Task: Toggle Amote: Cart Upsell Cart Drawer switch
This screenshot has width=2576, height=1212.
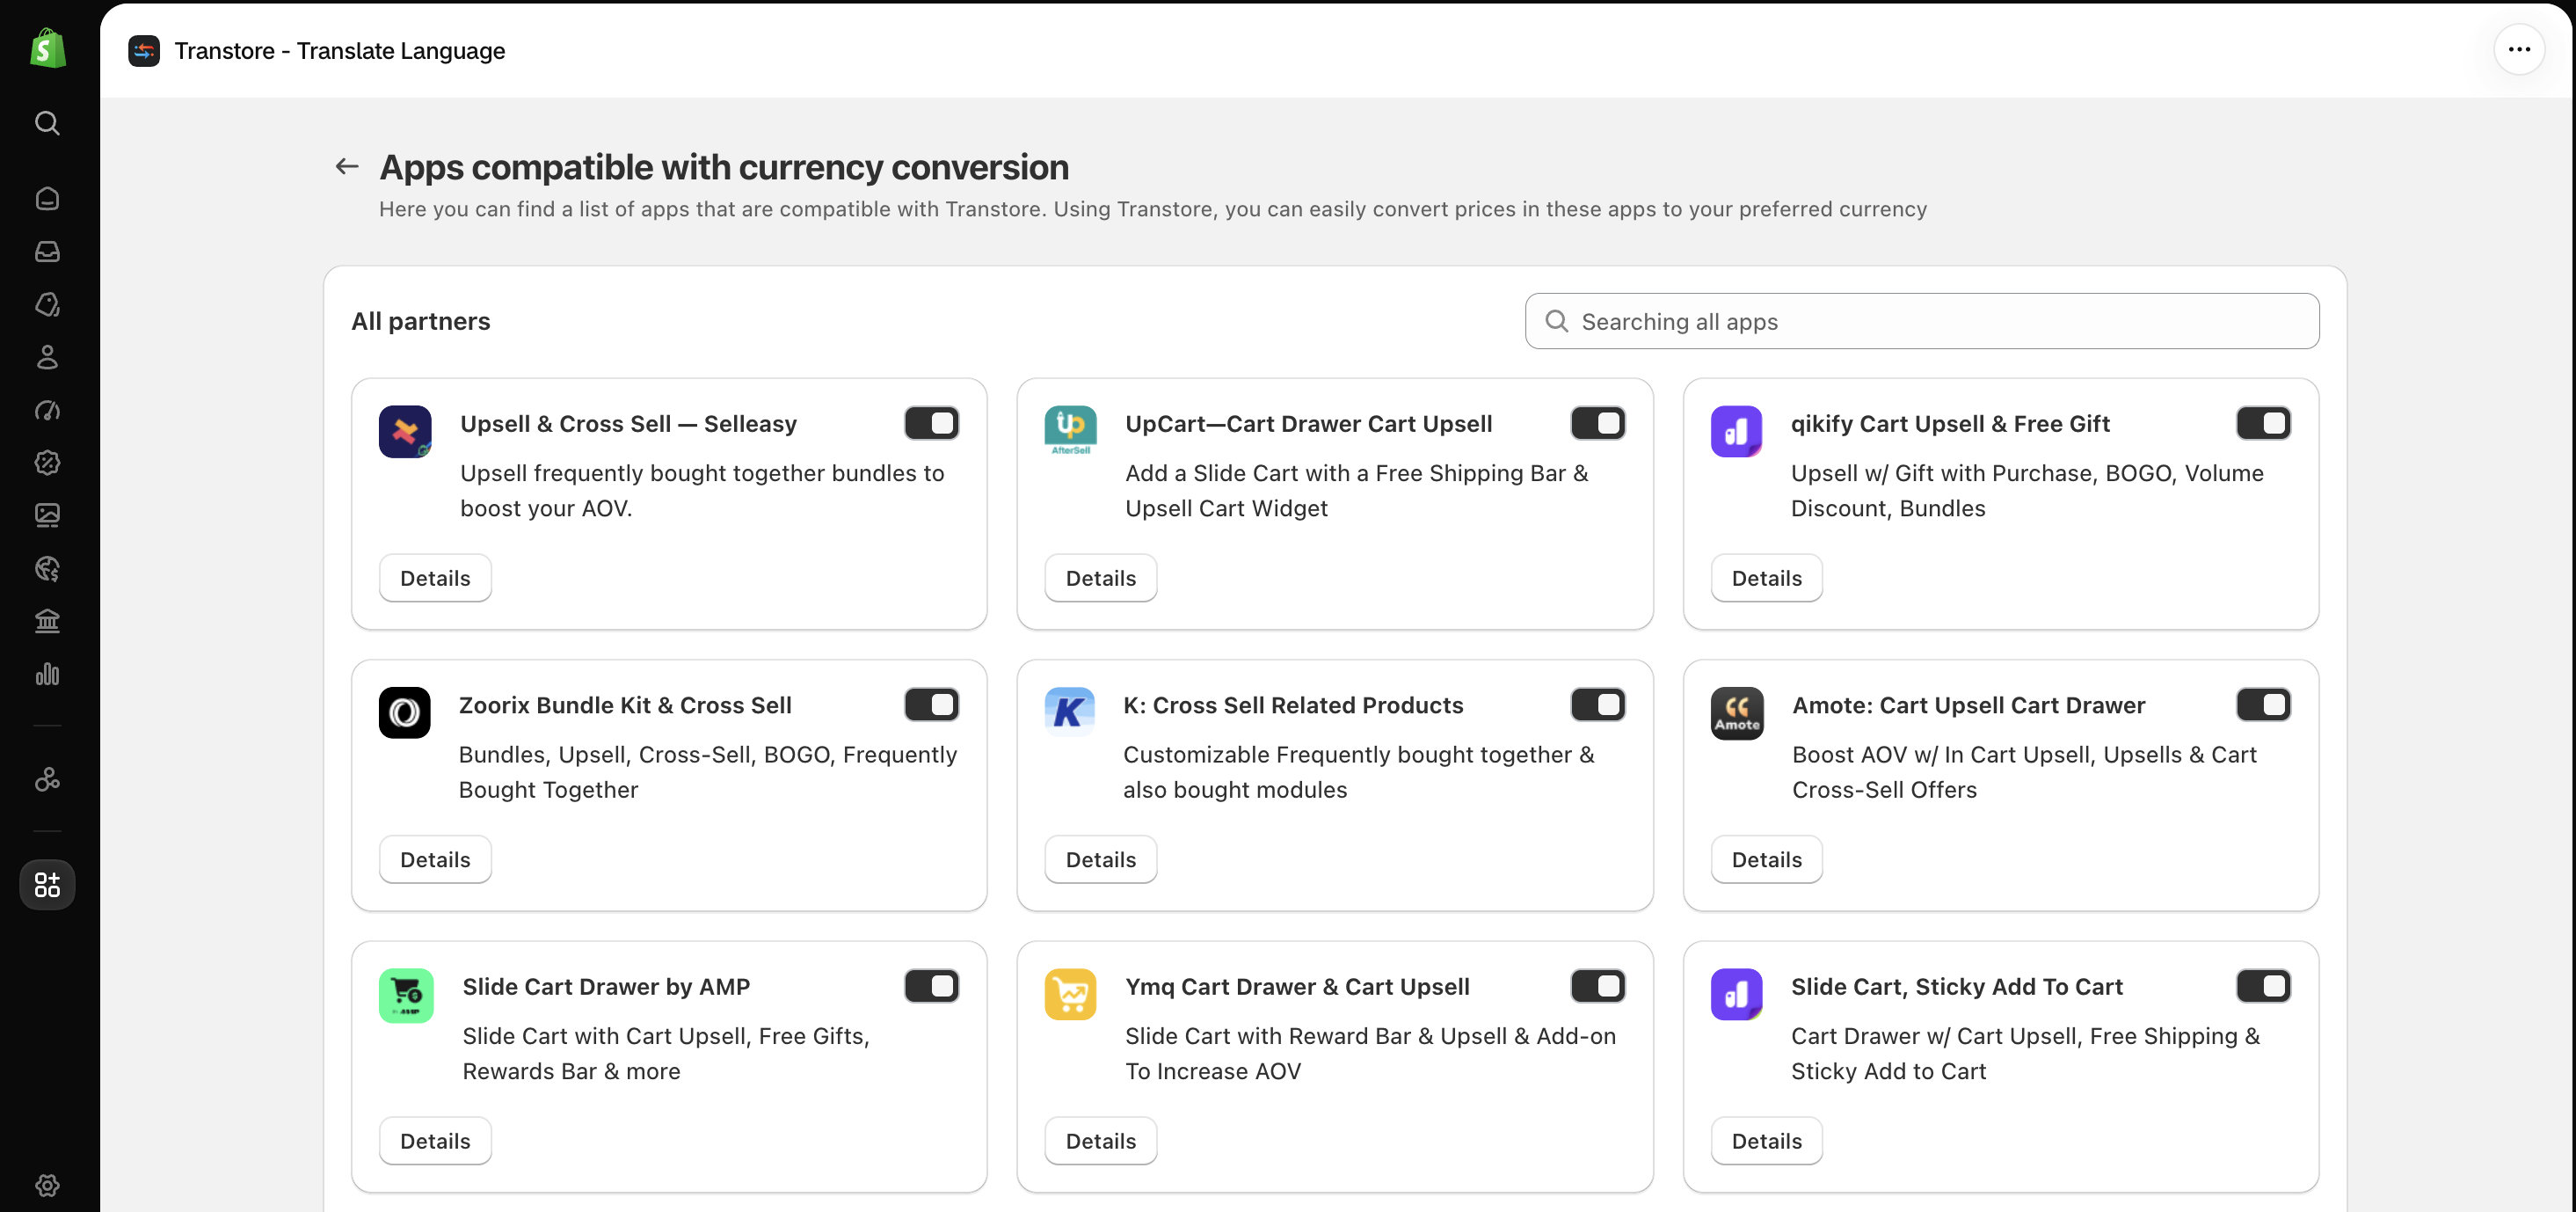Action: tap(2263, 705)
